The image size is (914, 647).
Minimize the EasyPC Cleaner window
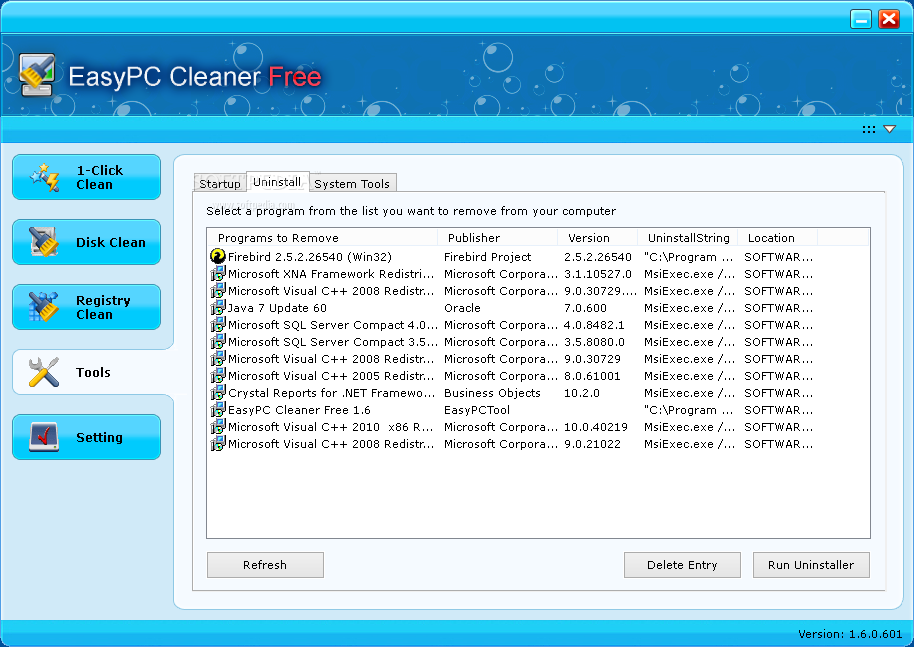(861, 19)
